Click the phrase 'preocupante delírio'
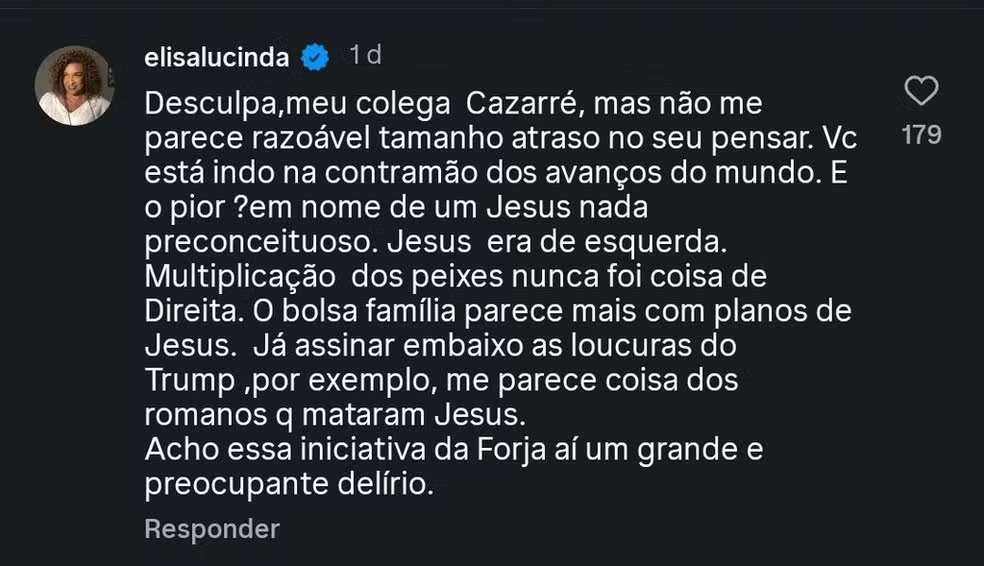 [x=289, y=485]
